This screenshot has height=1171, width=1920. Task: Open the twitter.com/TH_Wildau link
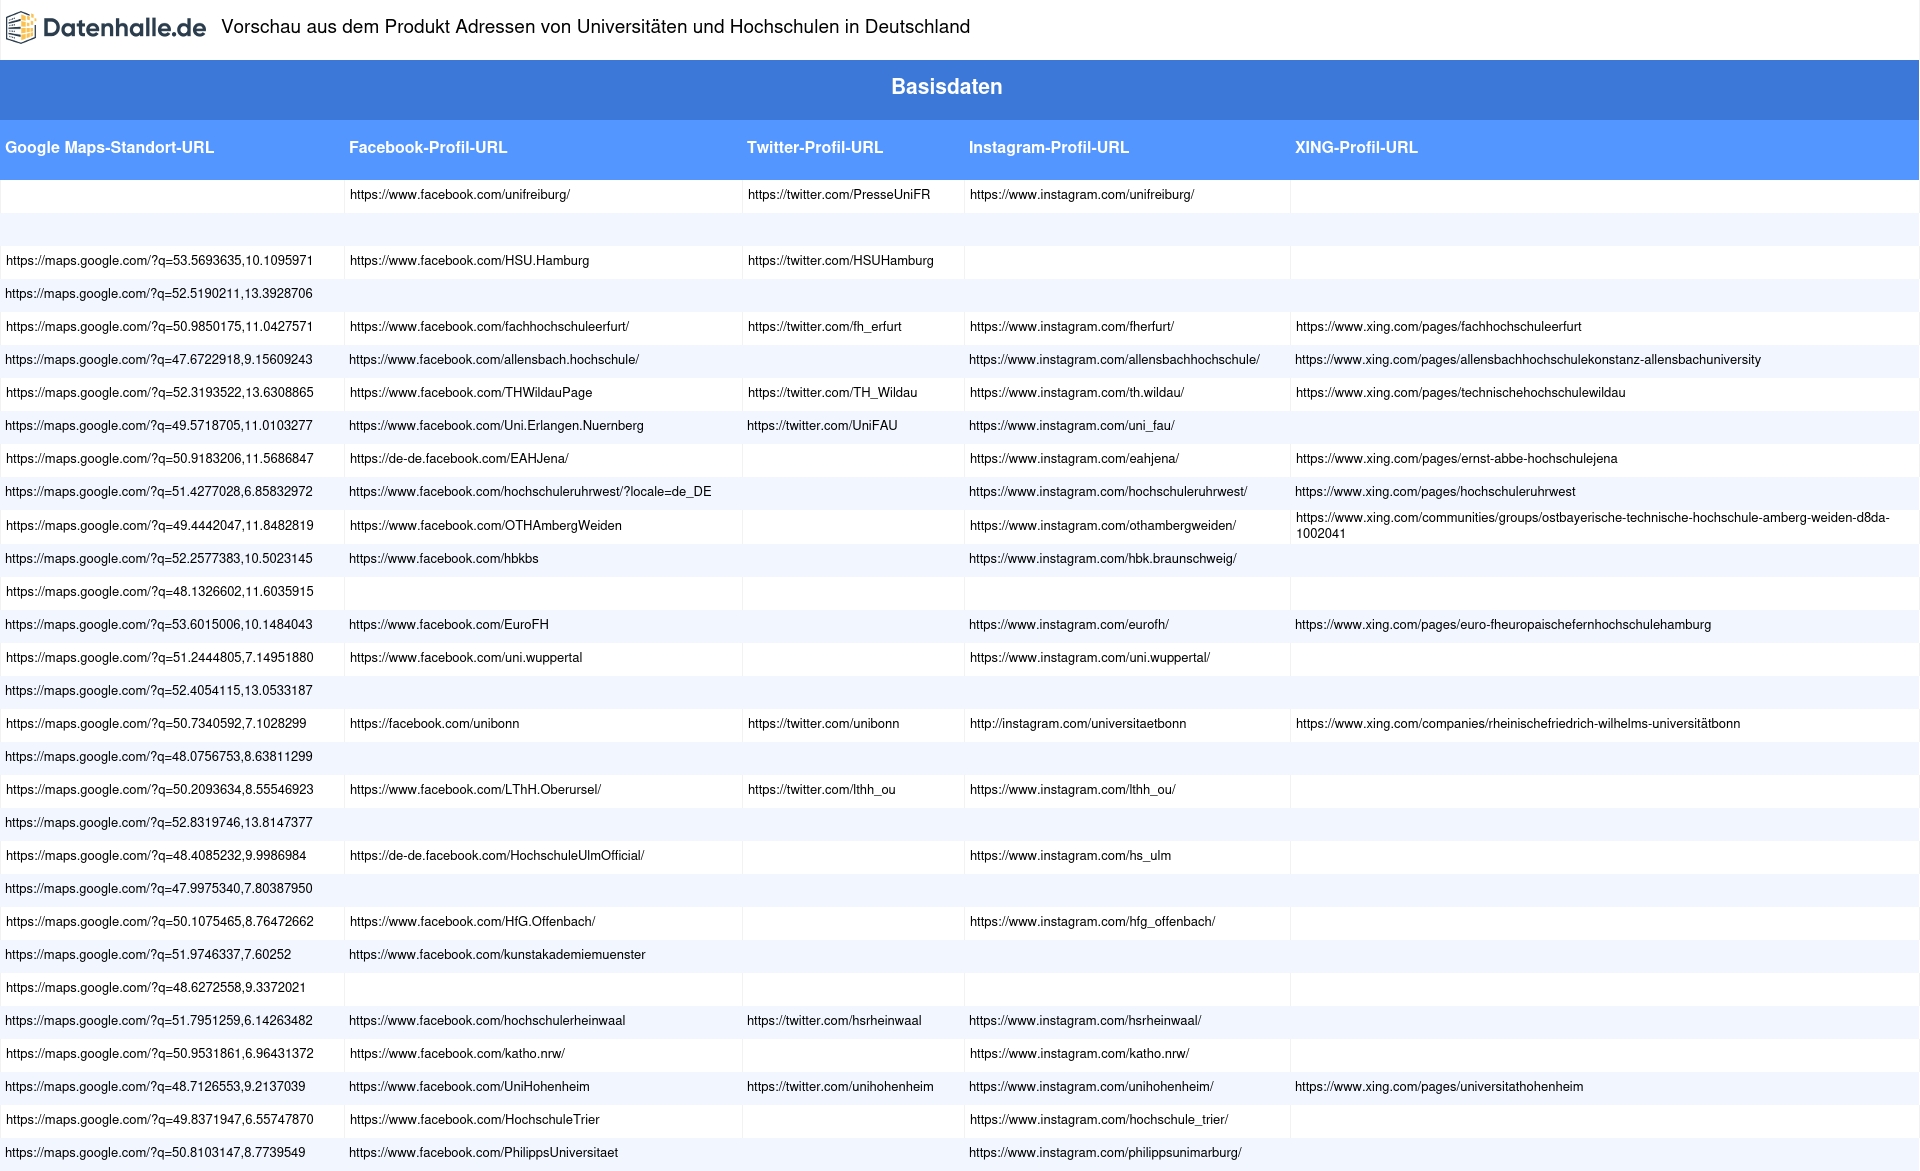click(x=833, y=393)
